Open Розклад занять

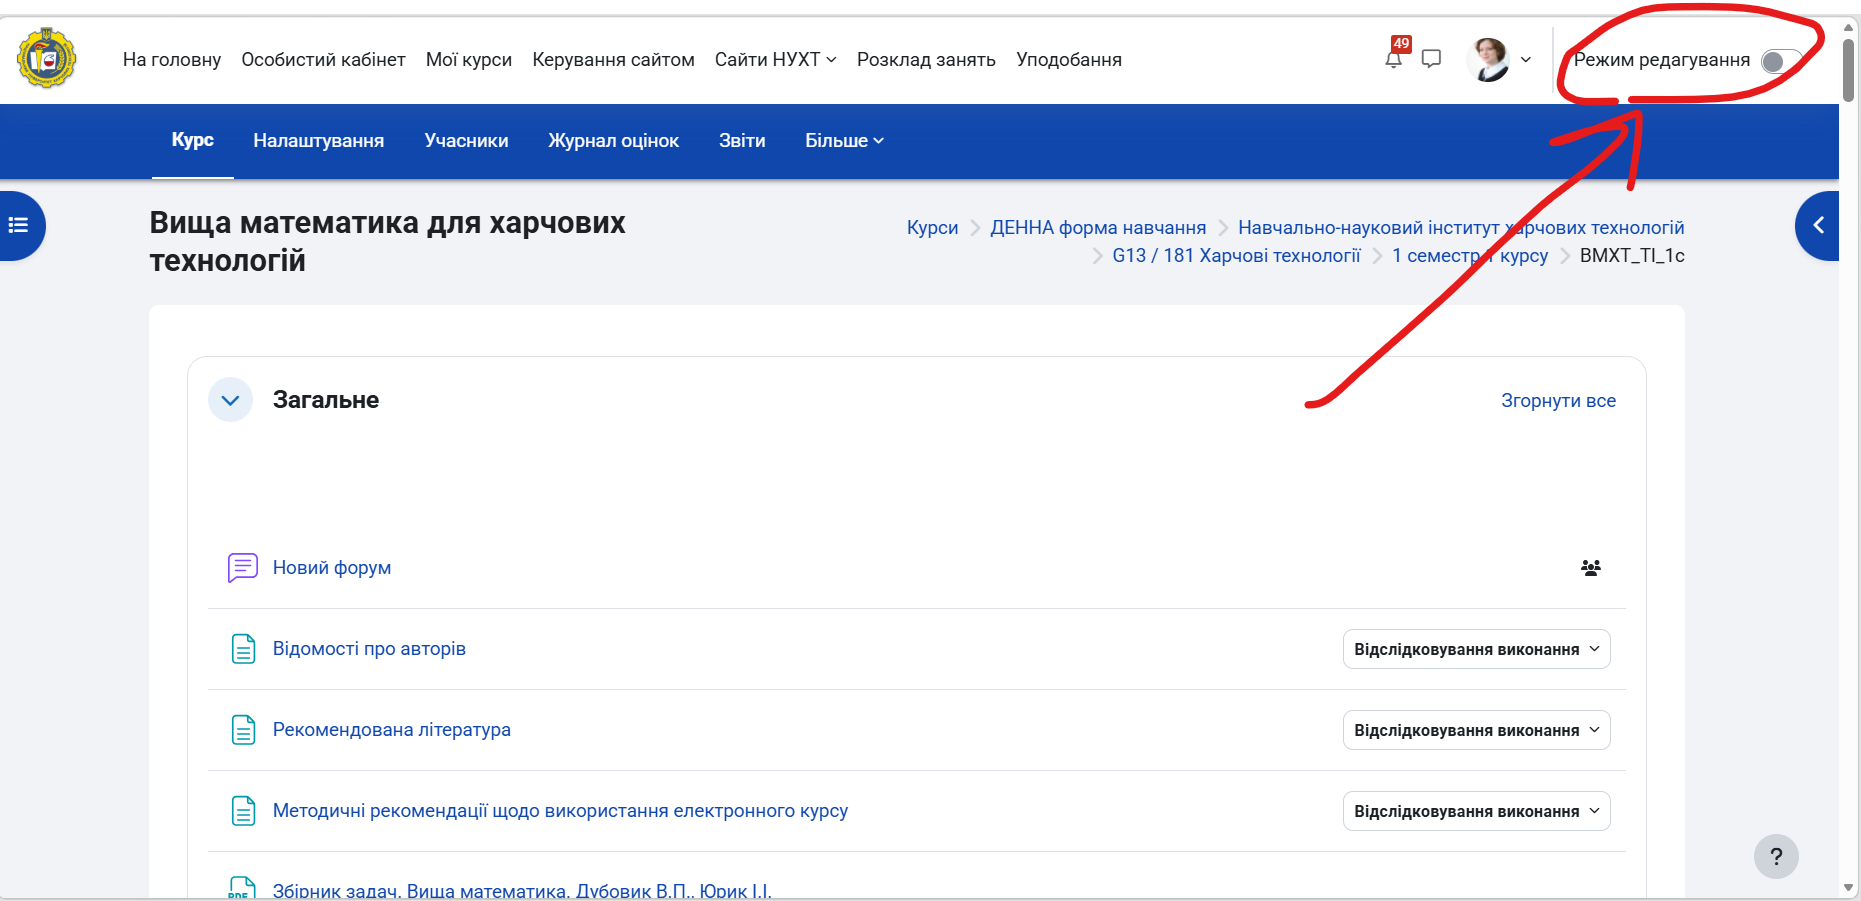click(x=926, y=60)
